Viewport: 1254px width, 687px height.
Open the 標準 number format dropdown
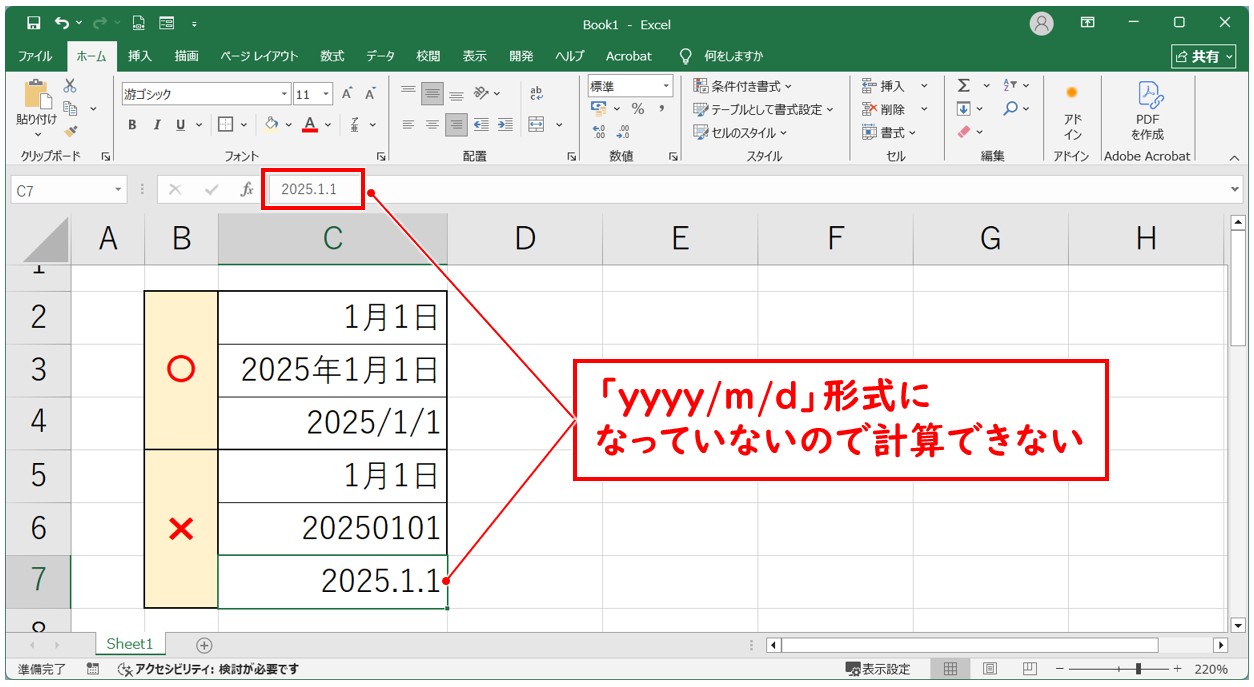click(x=665, y=86)
